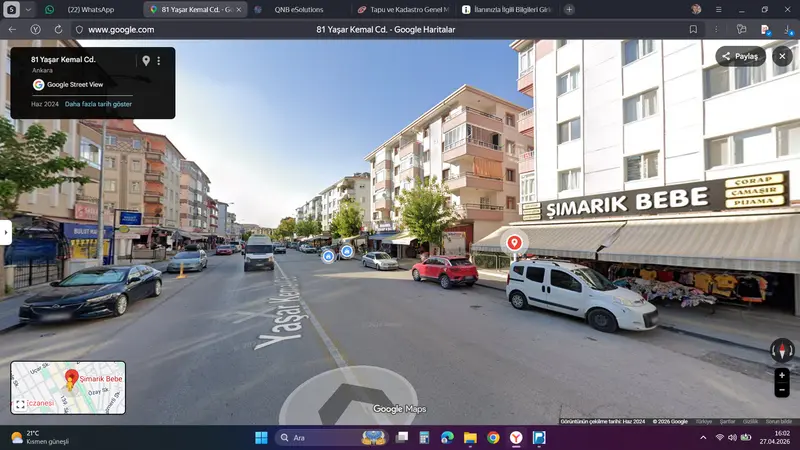The width and height of the screenshot is (800, 450).
Task: Click the volume icon in system tray
Action: point(732,438)
